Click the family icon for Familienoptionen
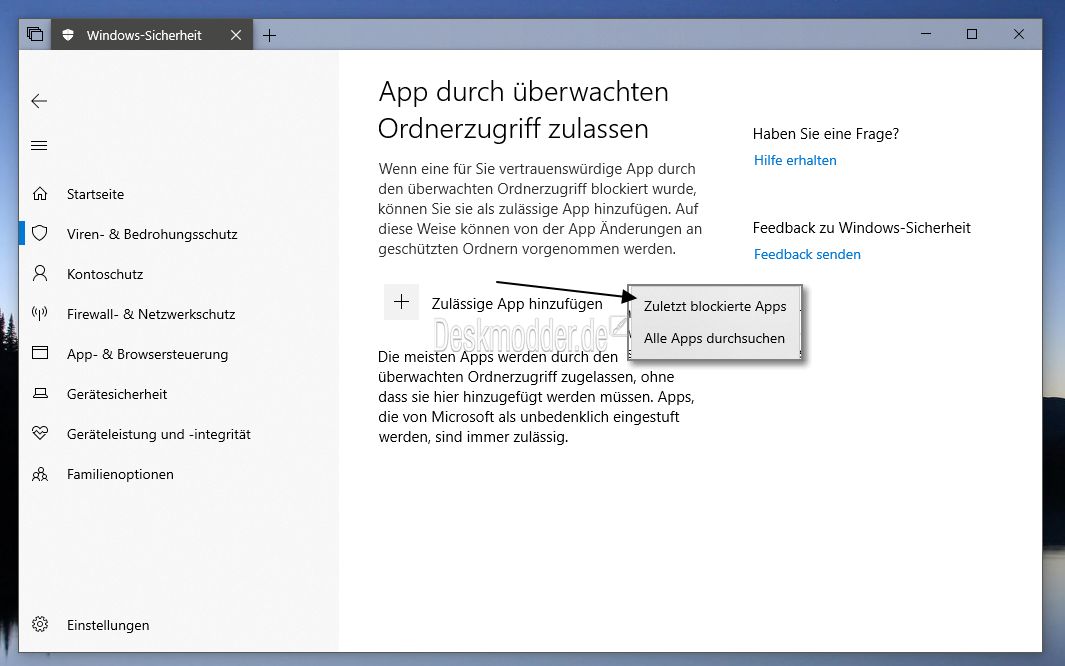Viewport: 1065px width, 666px height. pos(40,474)
